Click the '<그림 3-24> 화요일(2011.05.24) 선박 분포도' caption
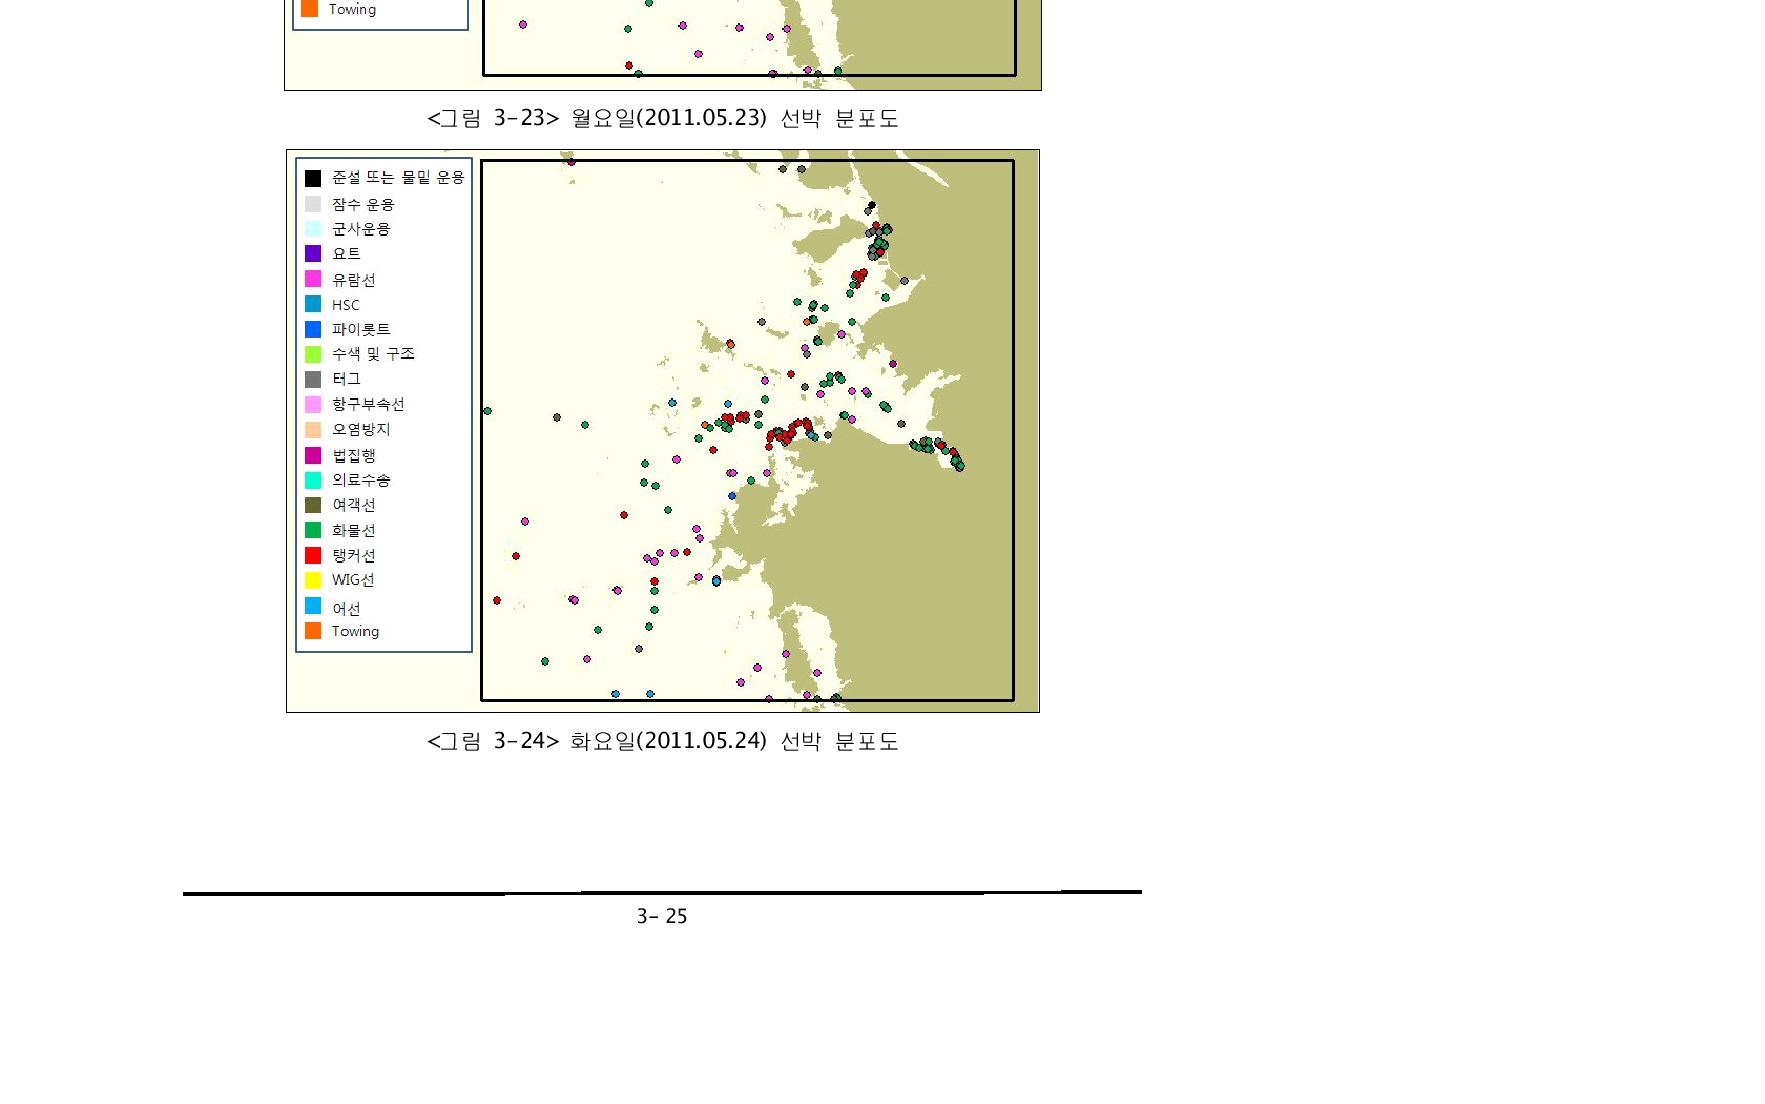This screenshot has height=1104, width=1765. pos(663,741)
